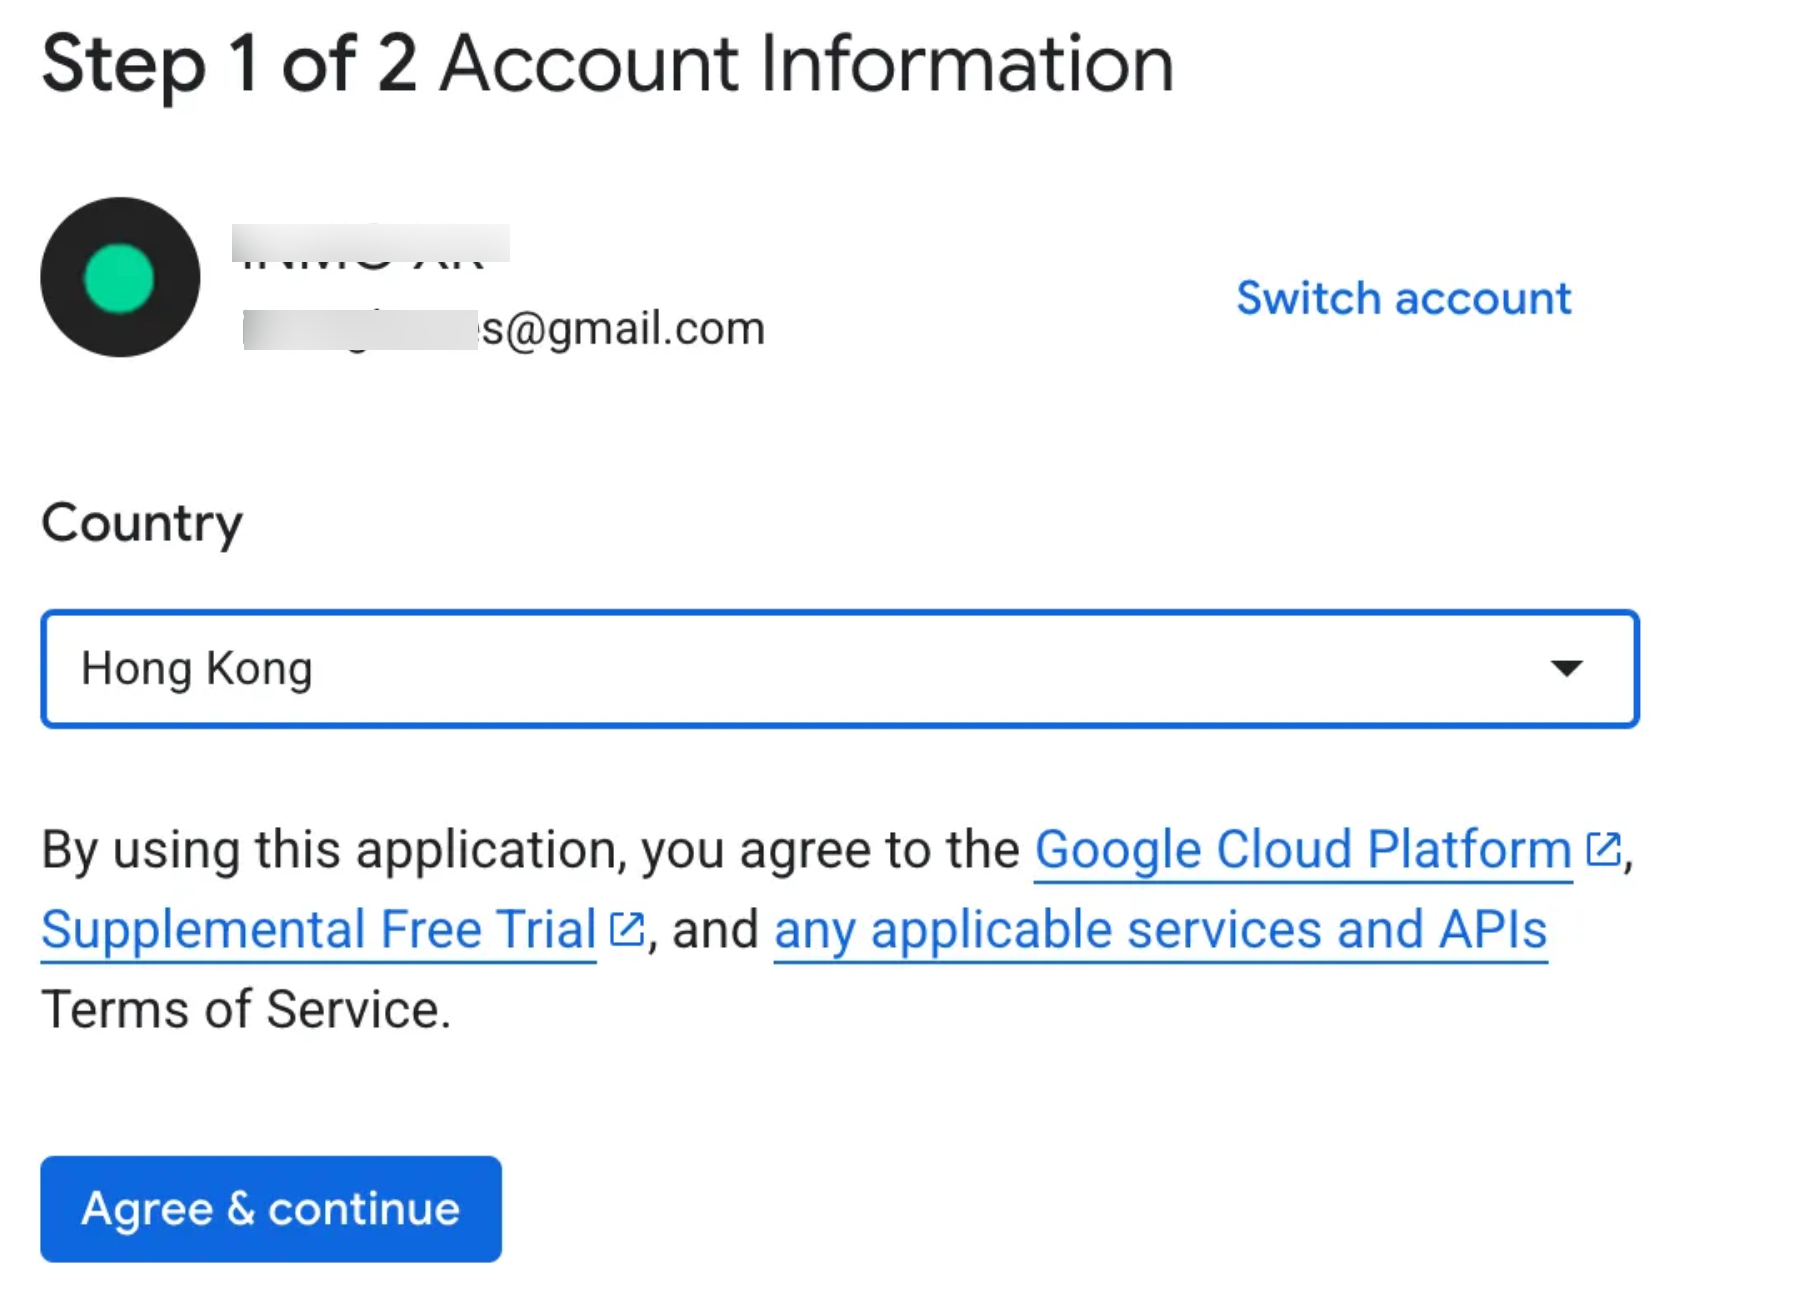The width and height of the screenshot is (1804, 1302).
Task: Click the word 'and' between the links
Action: coord(715,930)
